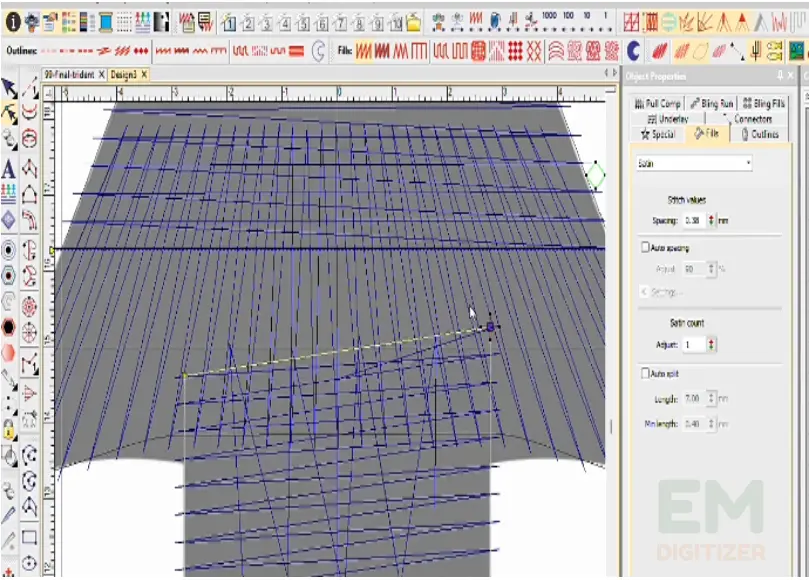Click the trident cactus icon in fill toolbar

tap(756, 51)
